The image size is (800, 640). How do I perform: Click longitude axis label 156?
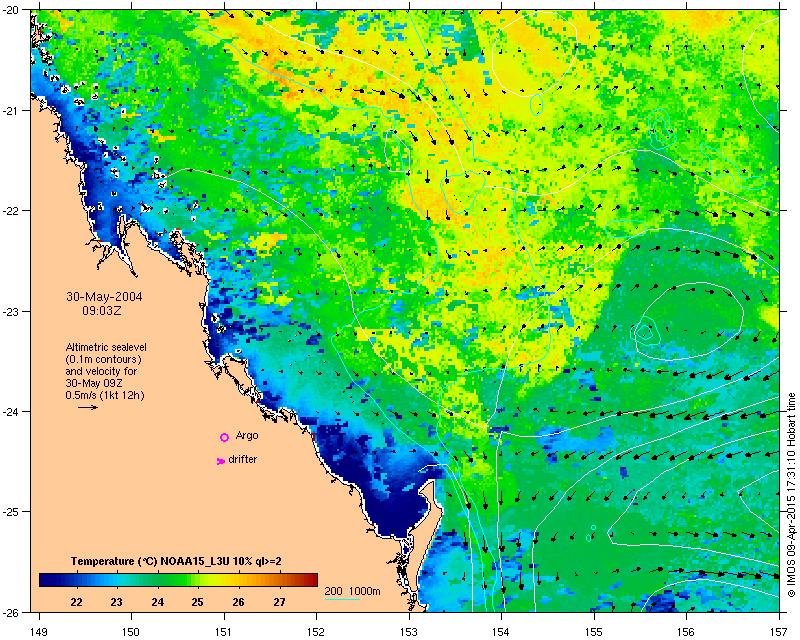tap(687, 632)
